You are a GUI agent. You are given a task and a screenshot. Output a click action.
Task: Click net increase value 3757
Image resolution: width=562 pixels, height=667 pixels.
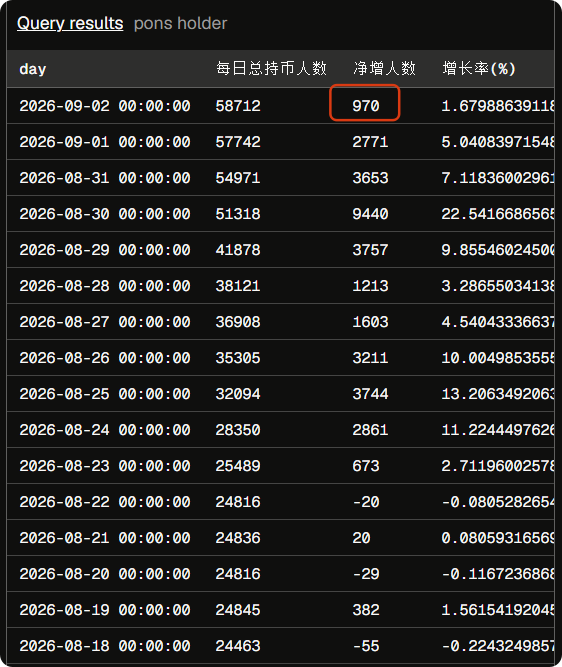coord(370,250)
